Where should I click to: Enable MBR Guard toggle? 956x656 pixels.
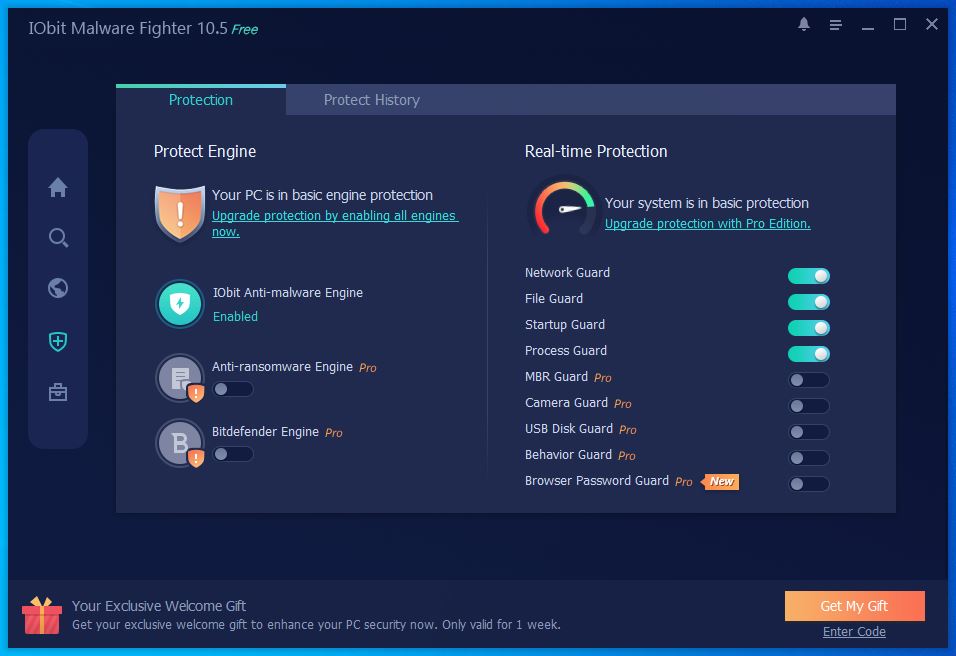pyautogui.click(x=808, y=380)
